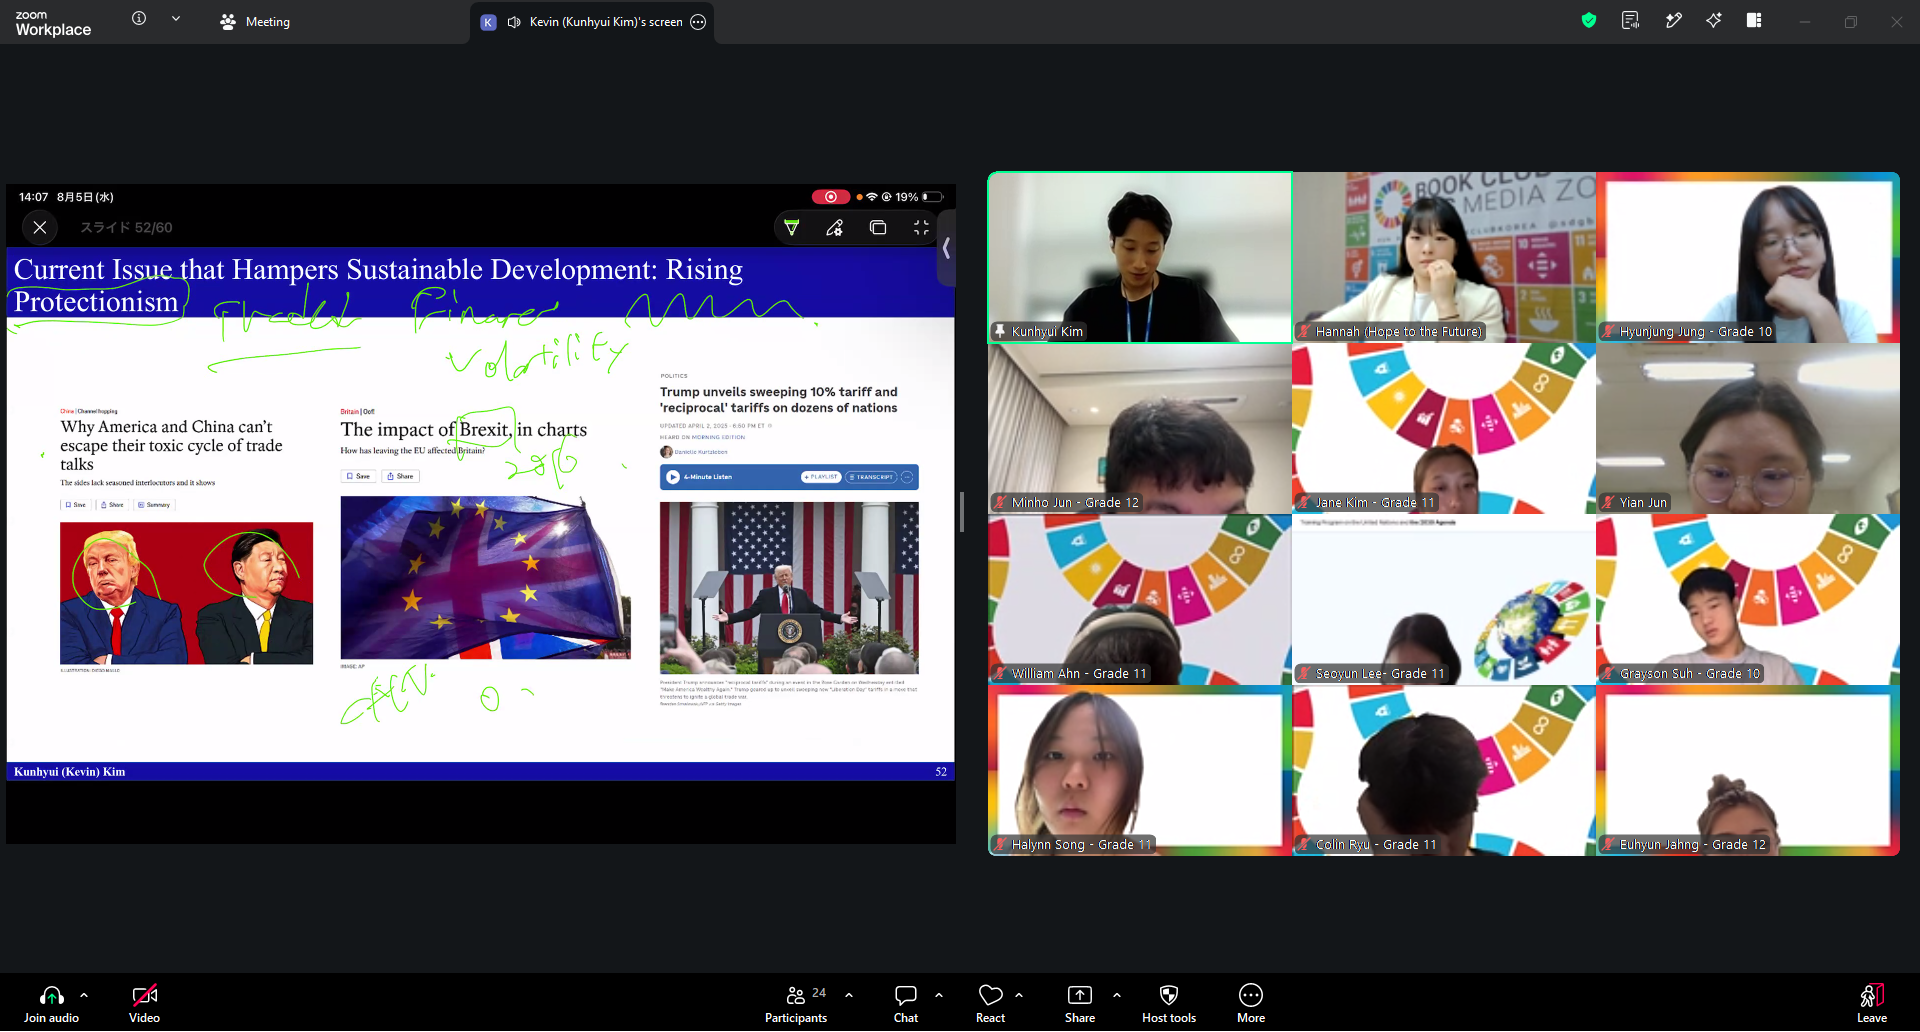
Task: Select William Ahn - Grade 11 video tile
Action: (1140, 600)
